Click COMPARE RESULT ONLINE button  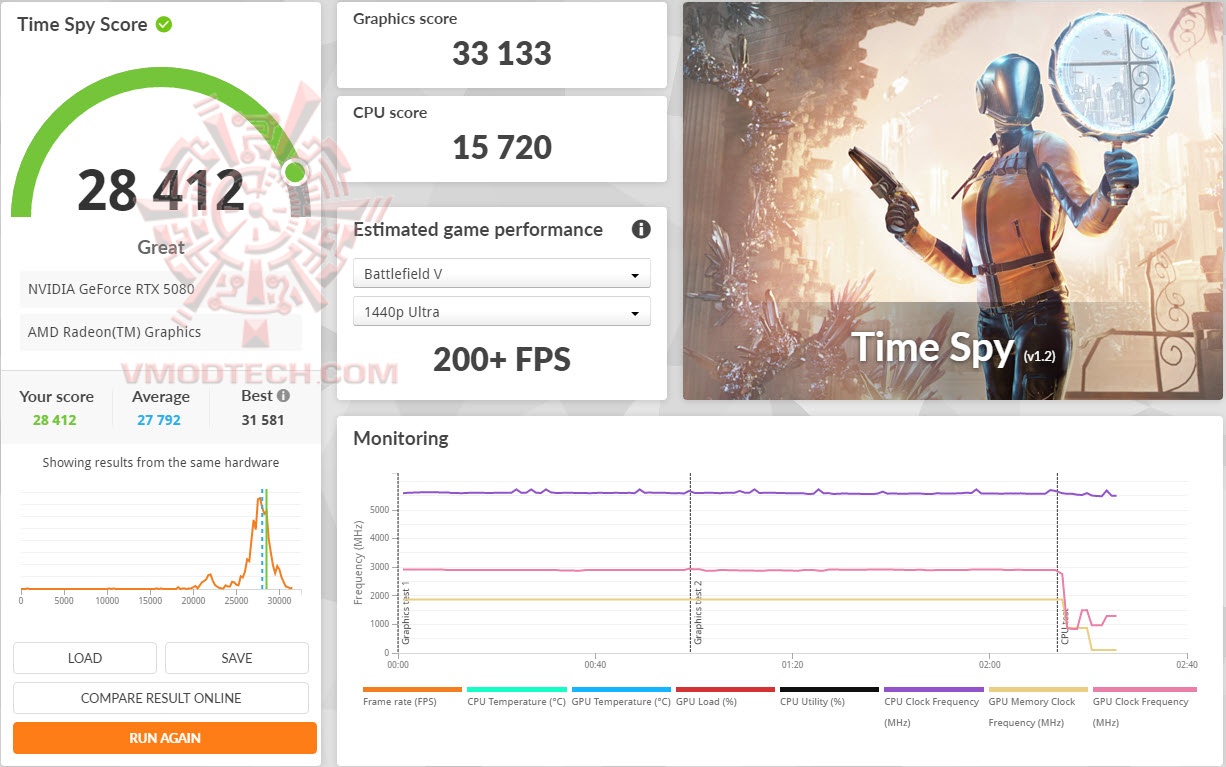pyautogui.click(x=161, y=698)
